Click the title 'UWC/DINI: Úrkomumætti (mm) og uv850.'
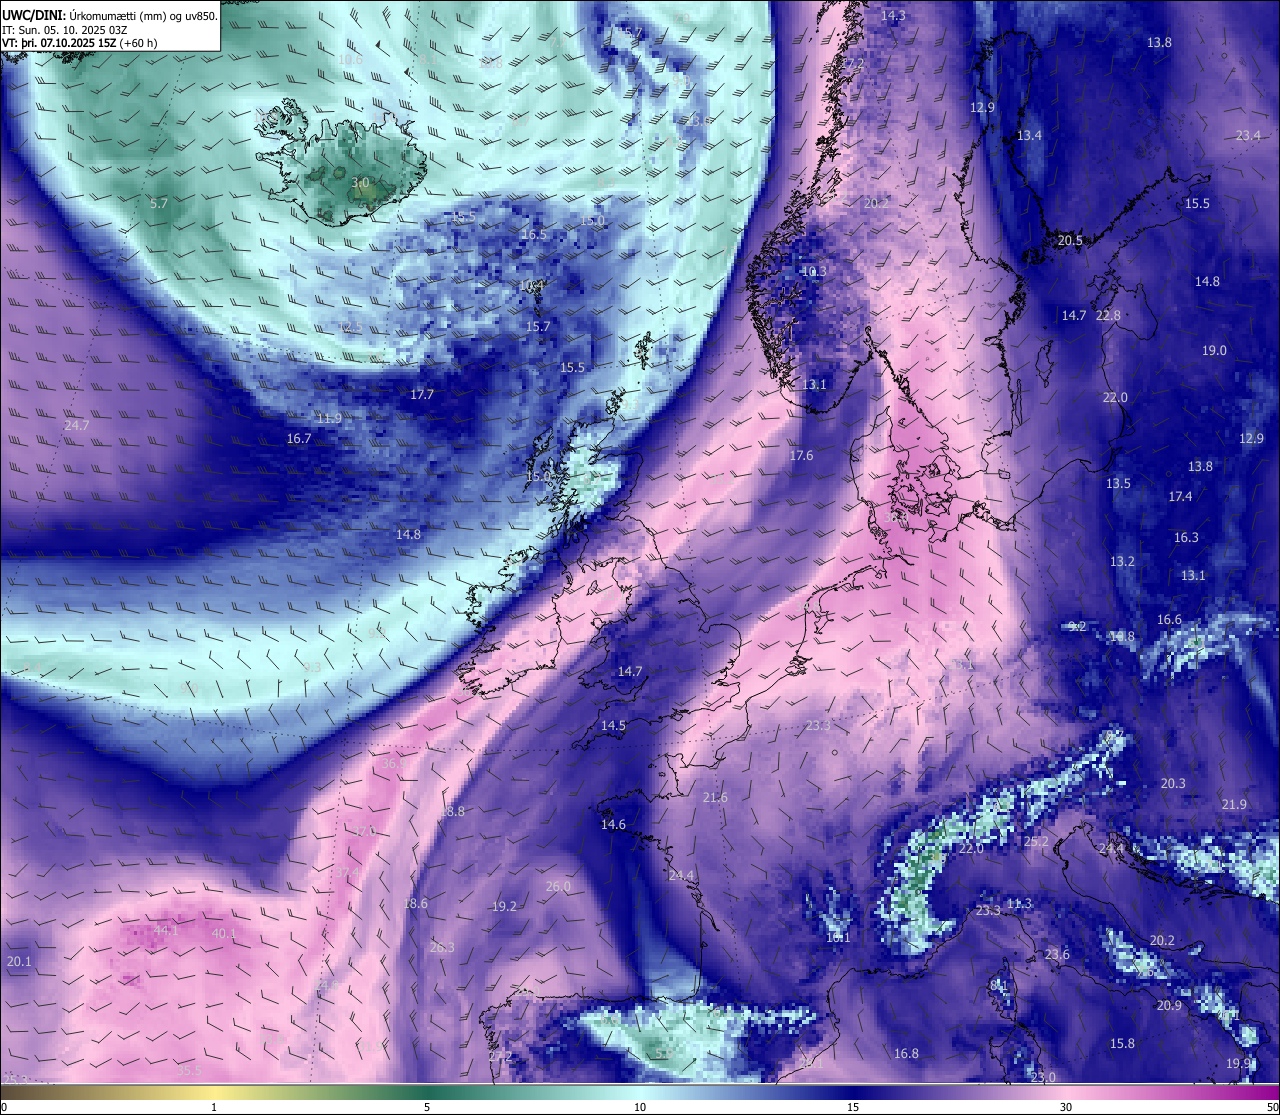This screenshot has width=1280, height=1115. [110, 16]
